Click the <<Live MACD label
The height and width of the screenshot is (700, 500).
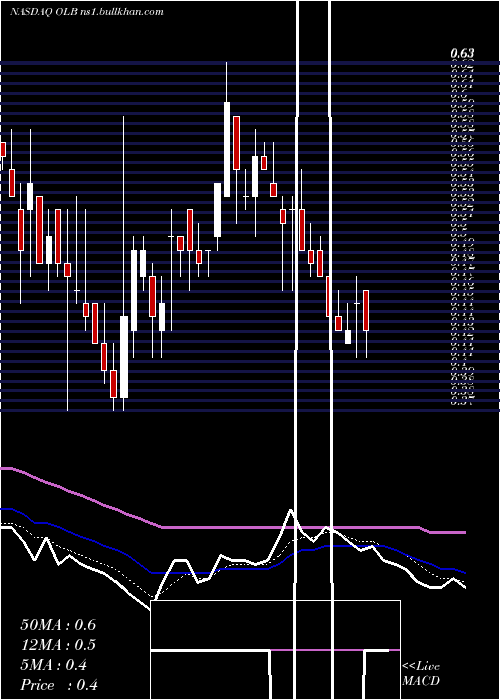(421, 673)
